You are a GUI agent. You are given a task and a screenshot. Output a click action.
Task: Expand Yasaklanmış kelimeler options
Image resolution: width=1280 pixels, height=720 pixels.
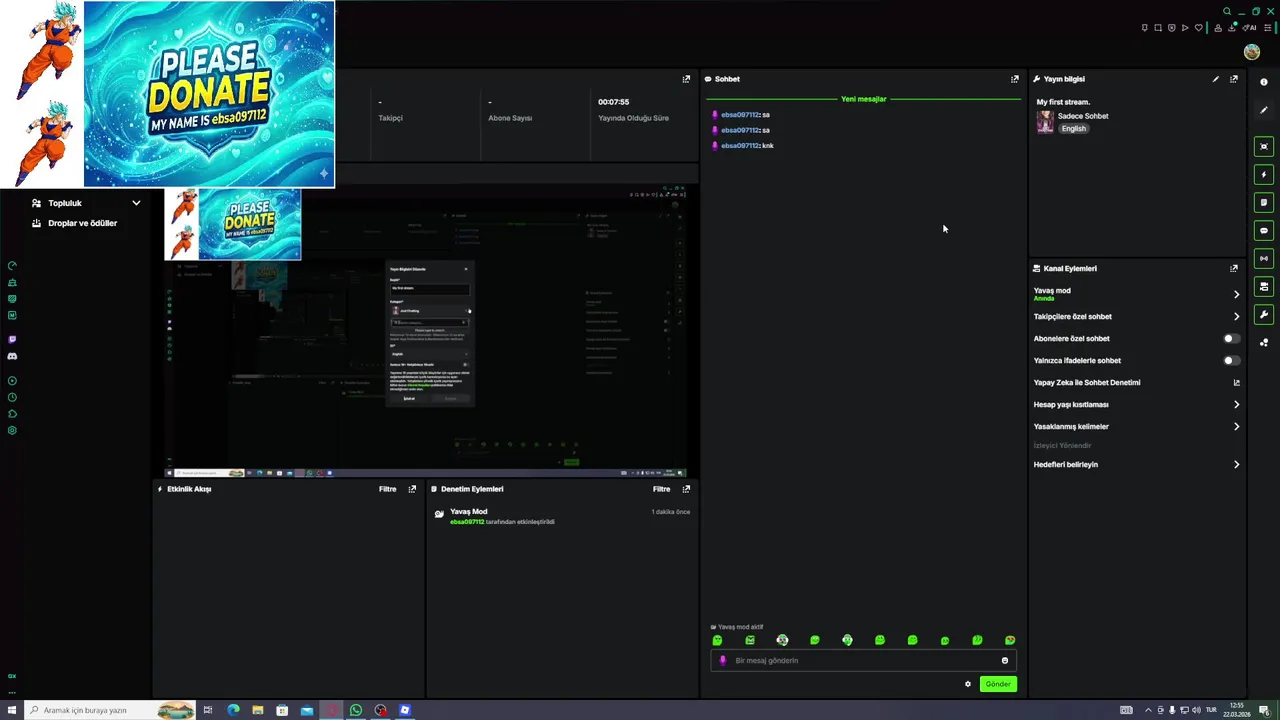click(x=1236, y=427)
